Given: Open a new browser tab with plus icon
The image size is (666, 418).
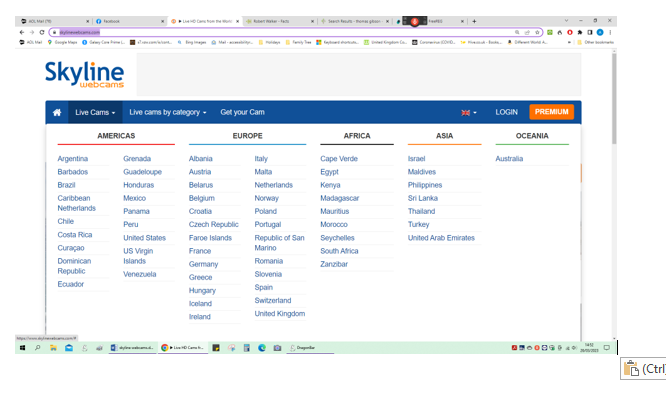Looking at the screenshot, I should (x=474, y=20).
